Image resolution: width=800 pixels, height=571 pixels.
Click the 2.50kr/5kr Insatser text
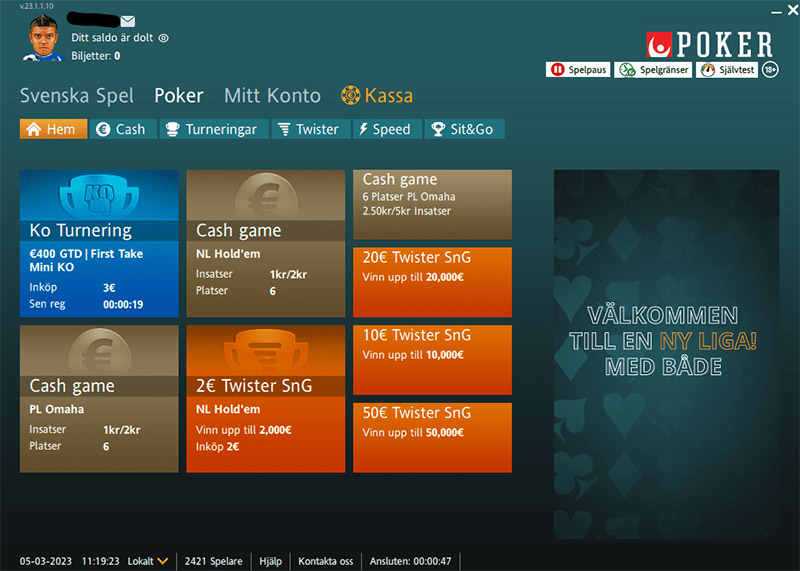tap(407, 211)
